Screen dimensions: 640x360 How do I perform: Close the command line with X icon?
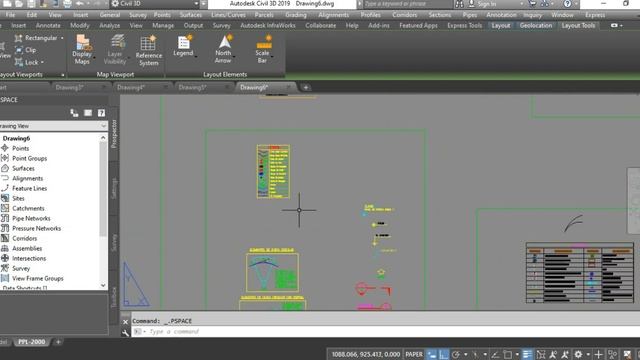point(125,322)
